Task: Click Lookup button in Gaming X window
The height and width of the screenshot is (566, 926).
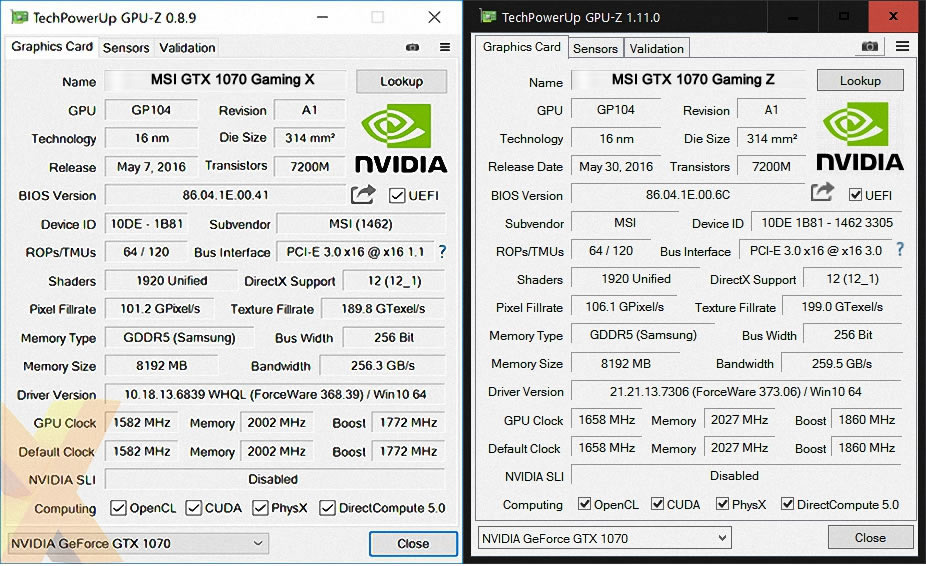Action: (x=402, y=82)
